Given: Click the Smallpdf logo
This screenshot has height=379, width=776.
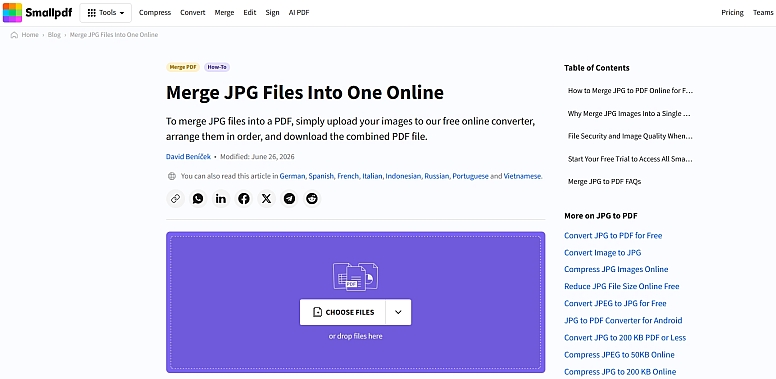Looking at the screenshot, I should 38,12.
